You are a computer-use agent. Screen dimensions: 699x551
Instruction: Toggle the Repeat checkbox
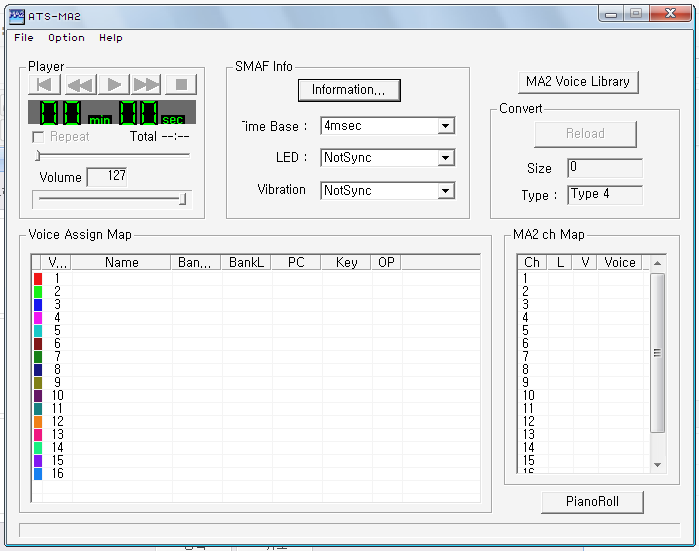click(38, 137)
